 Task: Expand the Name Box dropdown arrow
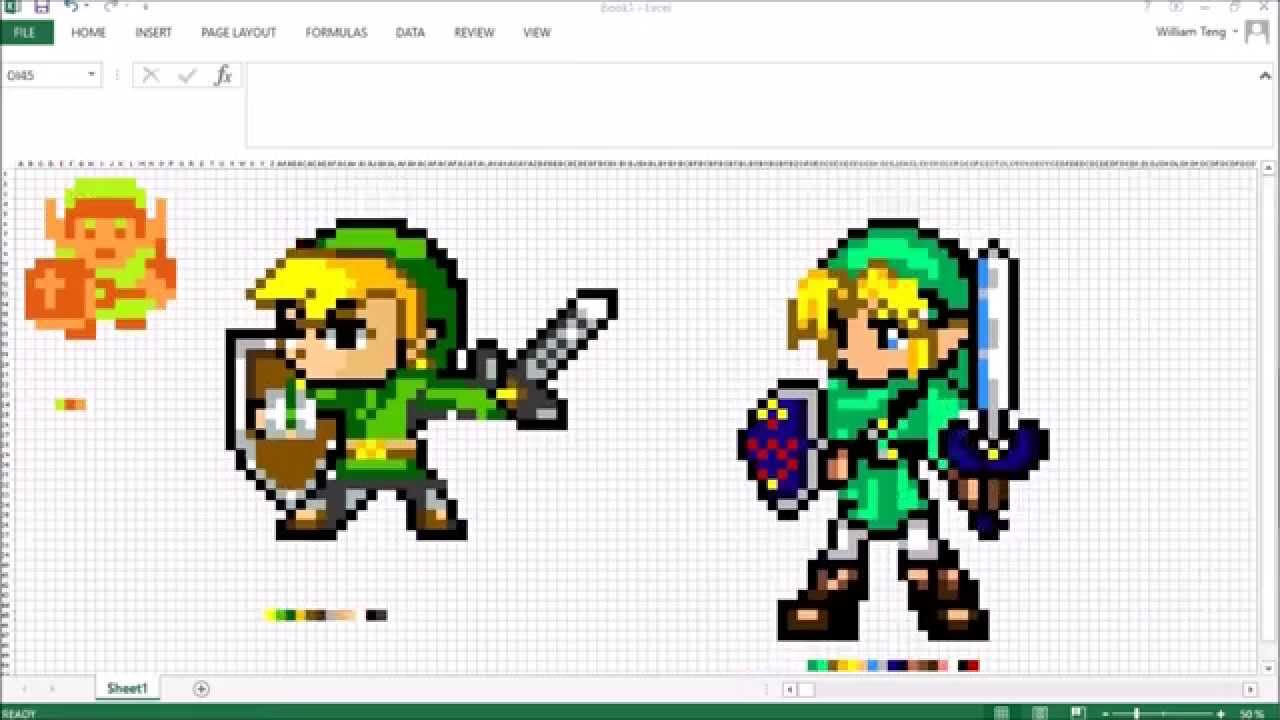(91, 75)
